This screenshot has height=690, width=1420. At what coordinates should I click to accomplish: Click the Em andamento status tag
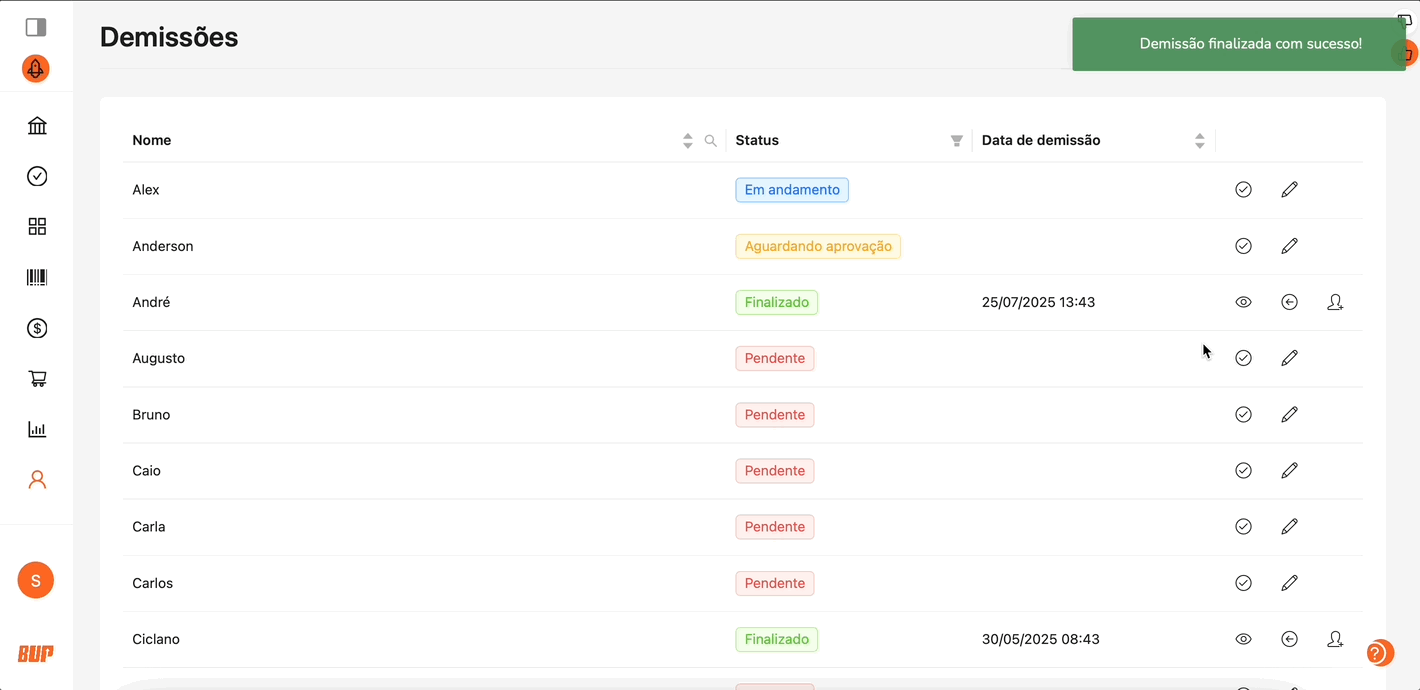[792, 190]
